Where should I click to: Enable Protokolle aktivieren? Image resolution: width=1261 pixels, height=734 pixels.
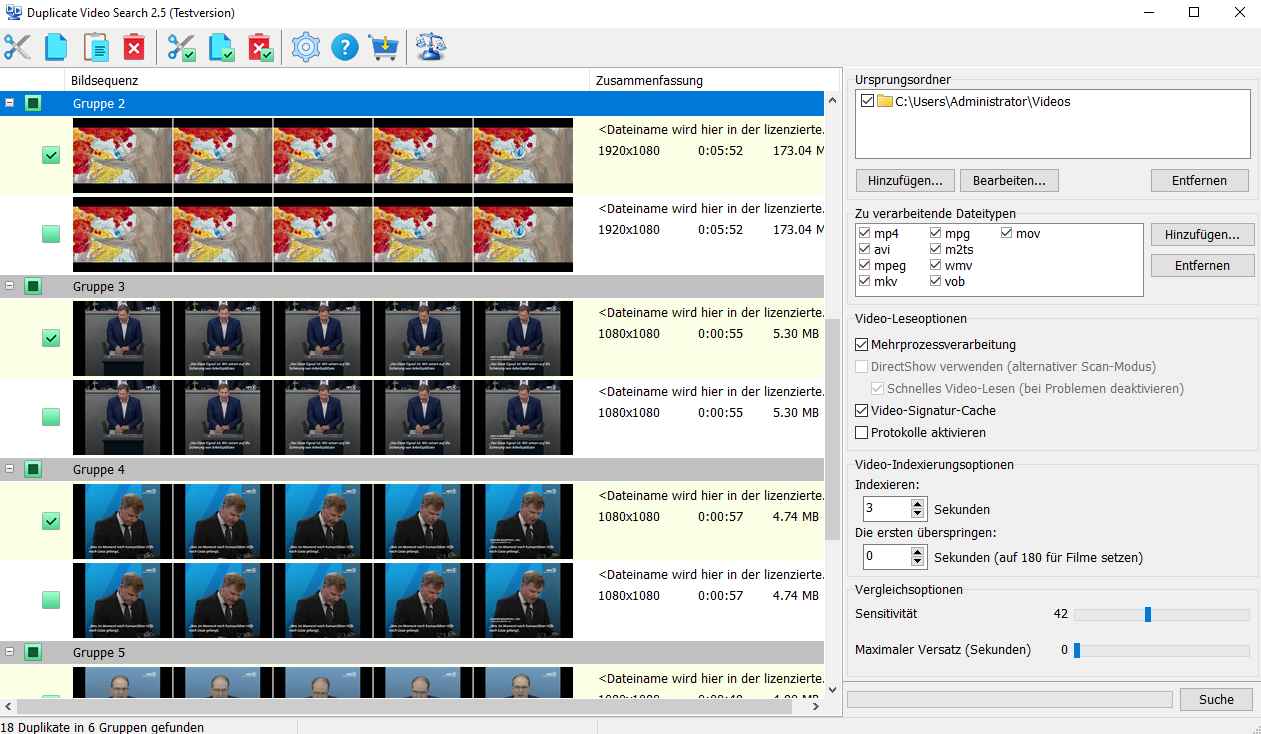coord(861,432)
